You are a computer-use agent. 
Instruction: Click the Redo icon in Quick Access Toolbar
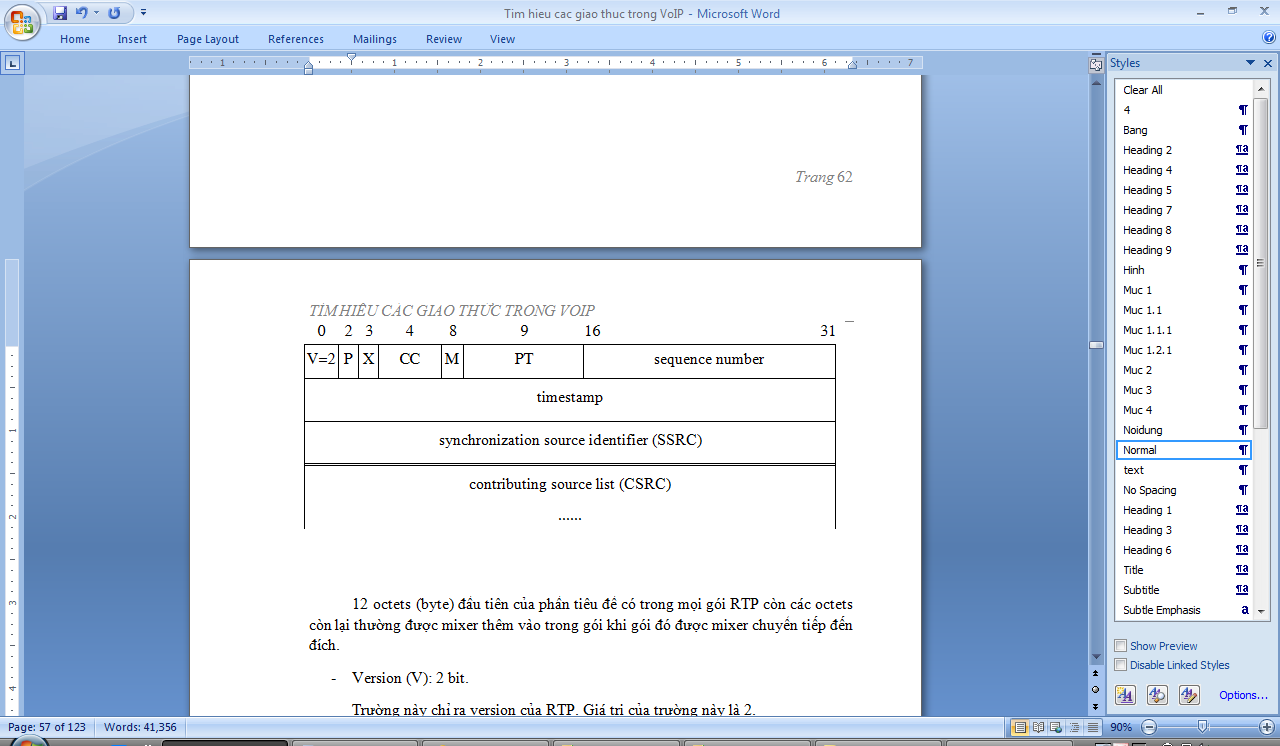click(x=114, y=13)
